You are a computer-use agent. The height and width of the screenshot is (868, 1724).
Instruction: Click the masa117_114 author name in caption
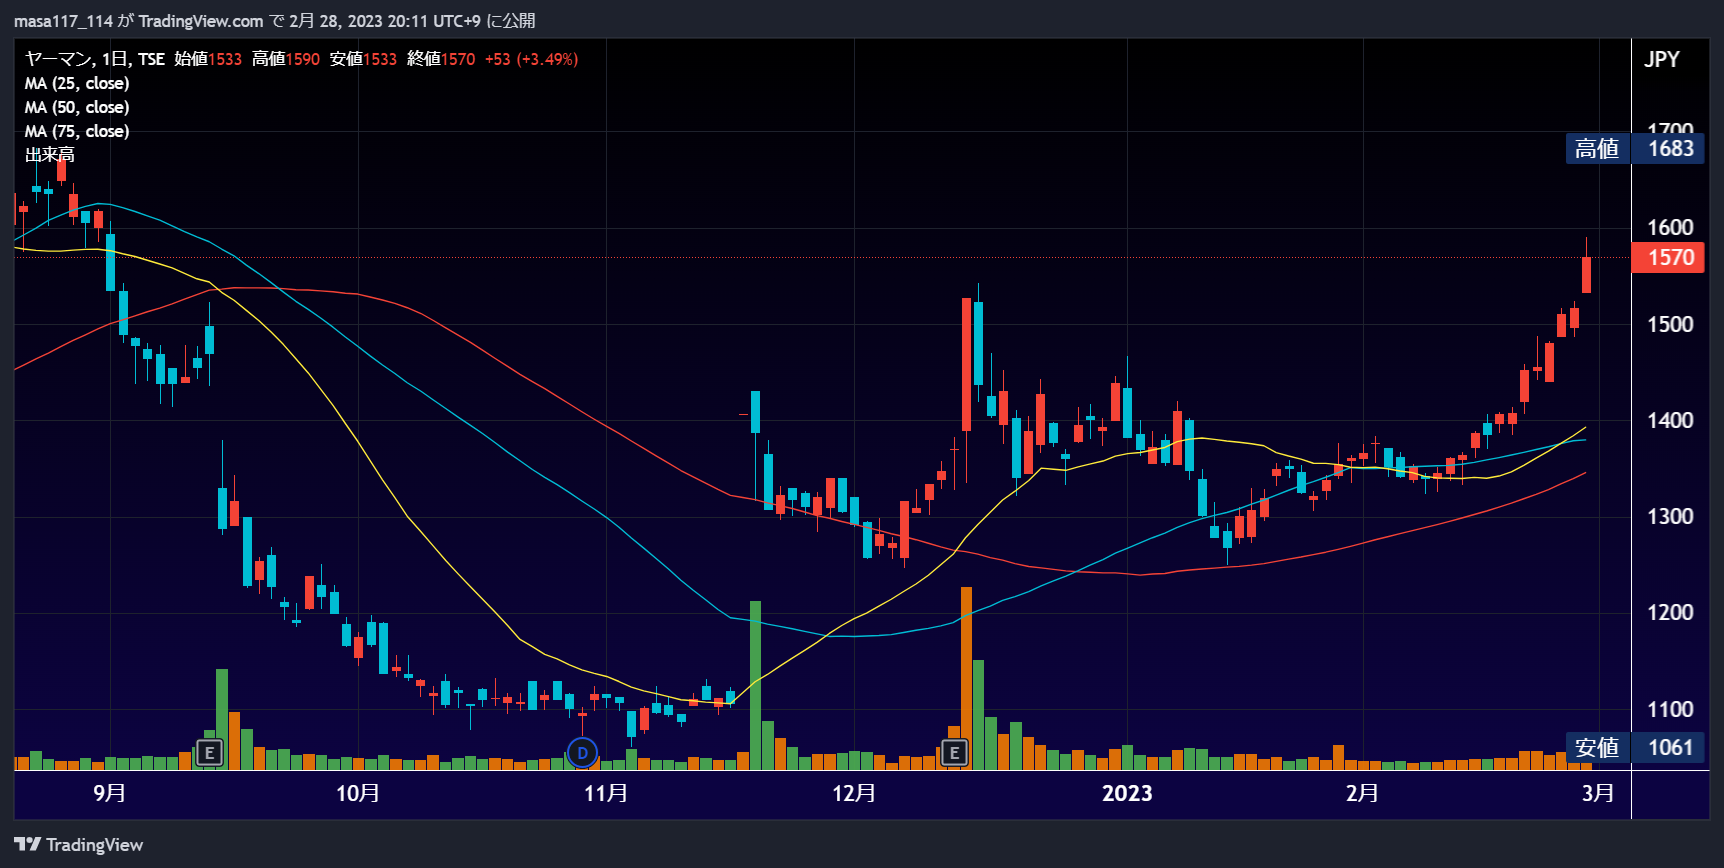(x=63, y=21)
